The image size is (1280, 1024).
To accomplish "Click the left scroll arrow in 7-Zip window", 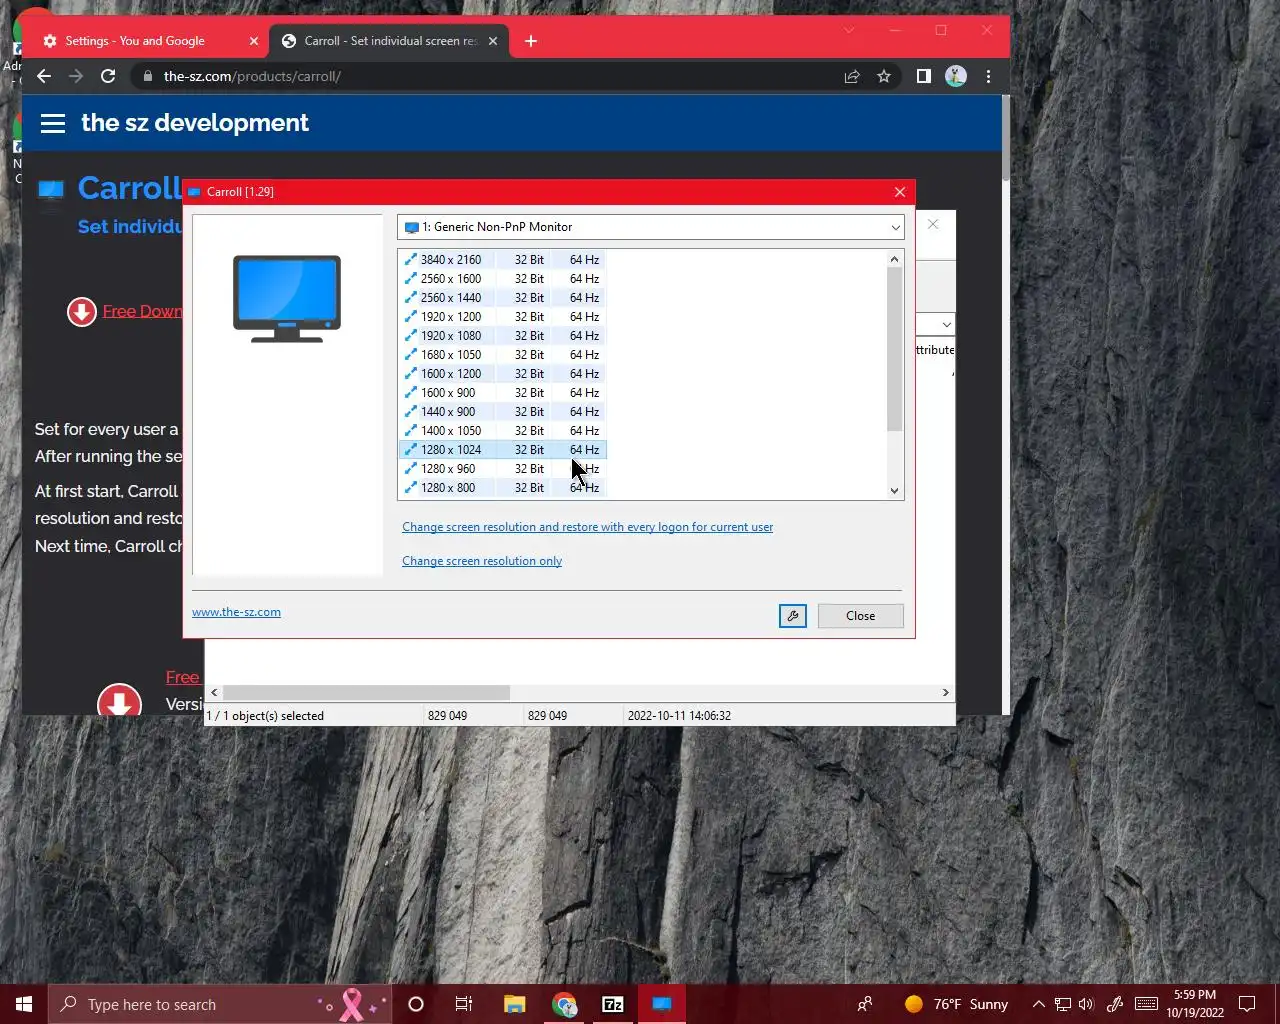I will (x=214, y=692).
